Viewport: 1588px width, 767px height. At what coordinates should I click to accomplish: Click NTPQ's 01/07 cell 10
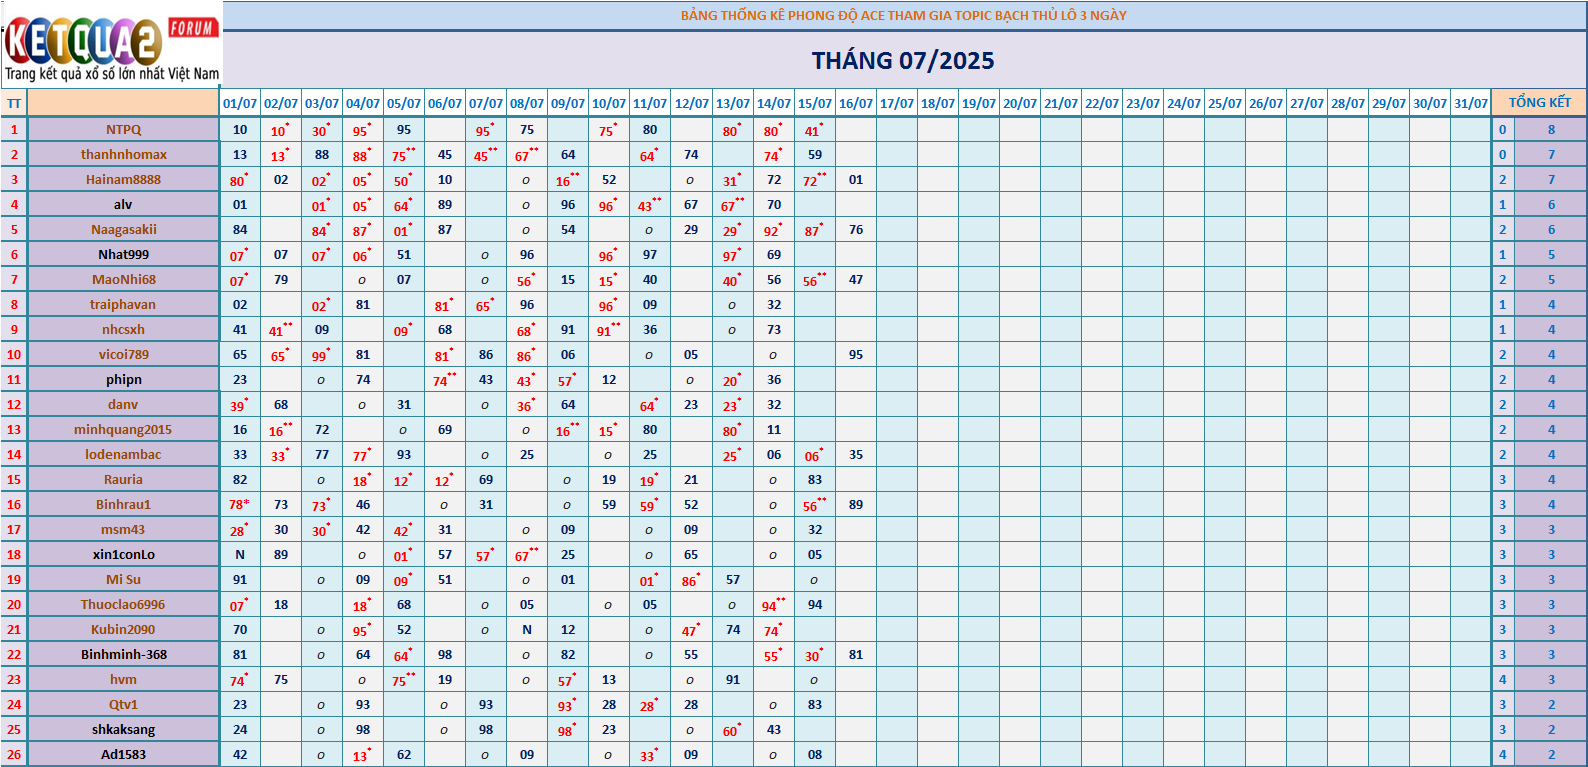coord(240,129)
